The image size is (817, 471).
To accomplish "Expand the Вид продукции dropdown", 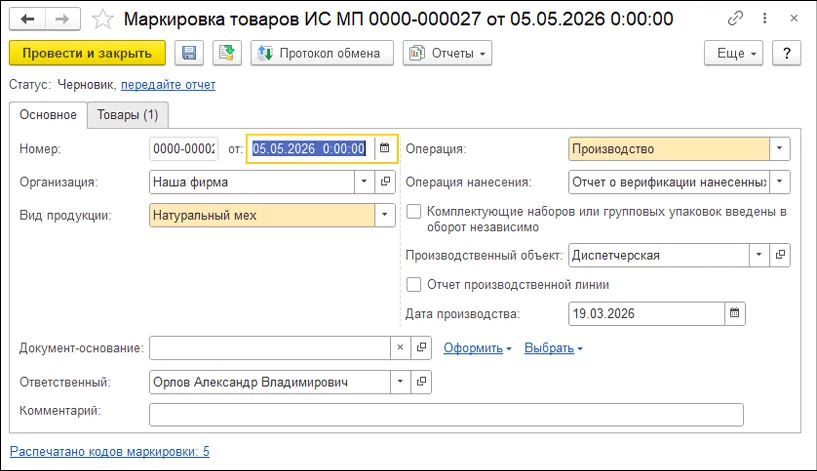I will pyautogui.click(x=385, y=215).
